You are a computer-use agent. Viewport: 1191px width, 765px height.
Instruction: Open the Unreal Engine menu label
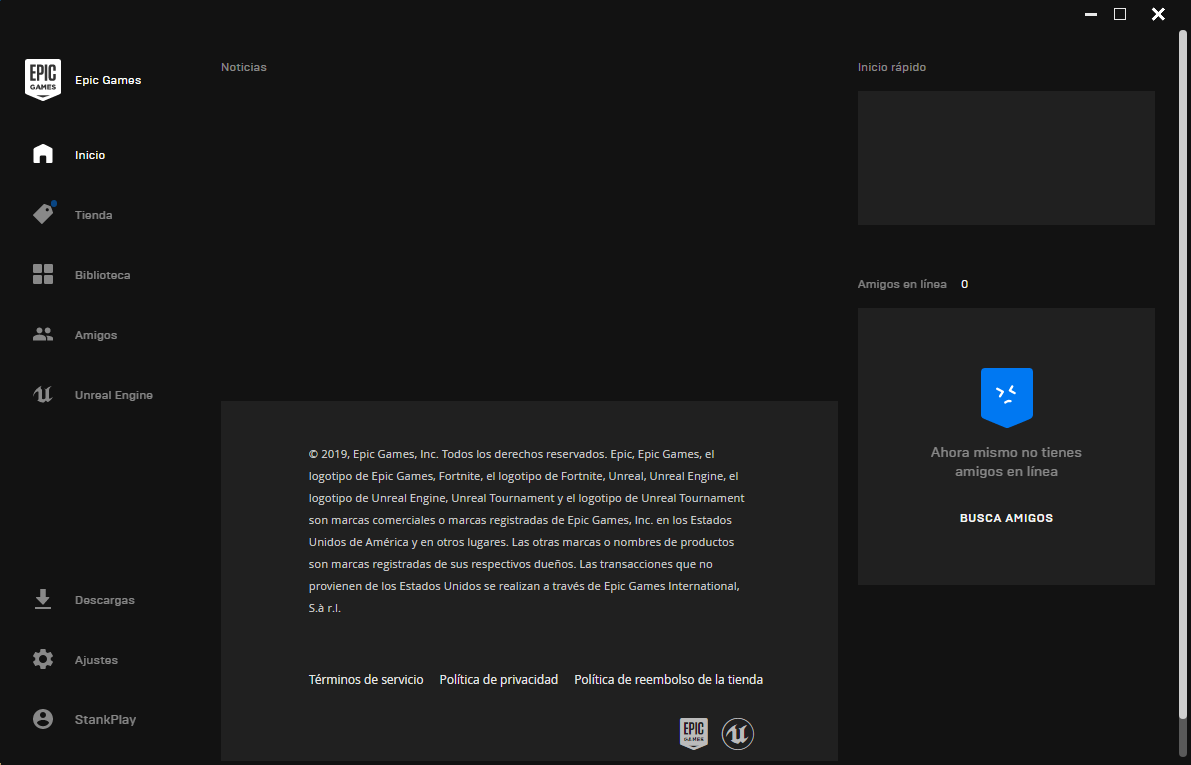tap(114, 395)
